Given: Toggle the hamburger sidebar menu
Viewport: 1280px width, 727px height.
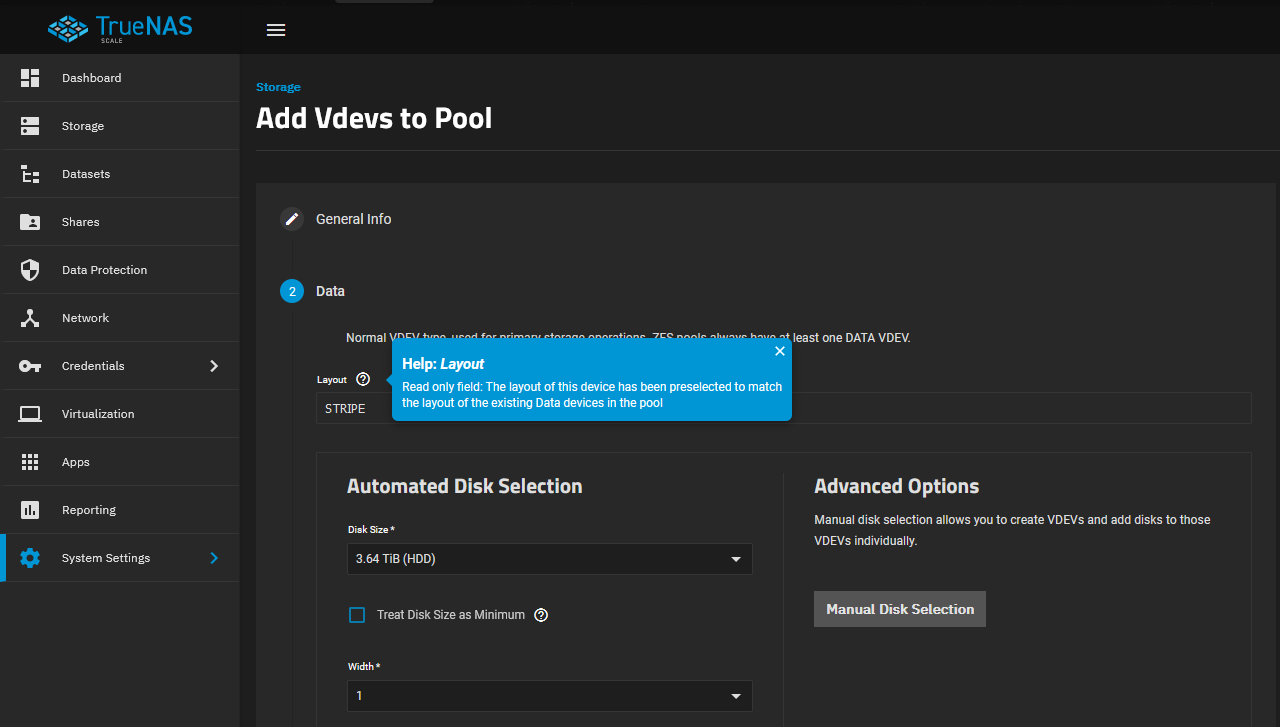Looking at the screenshot, I should tap(276, 30).
